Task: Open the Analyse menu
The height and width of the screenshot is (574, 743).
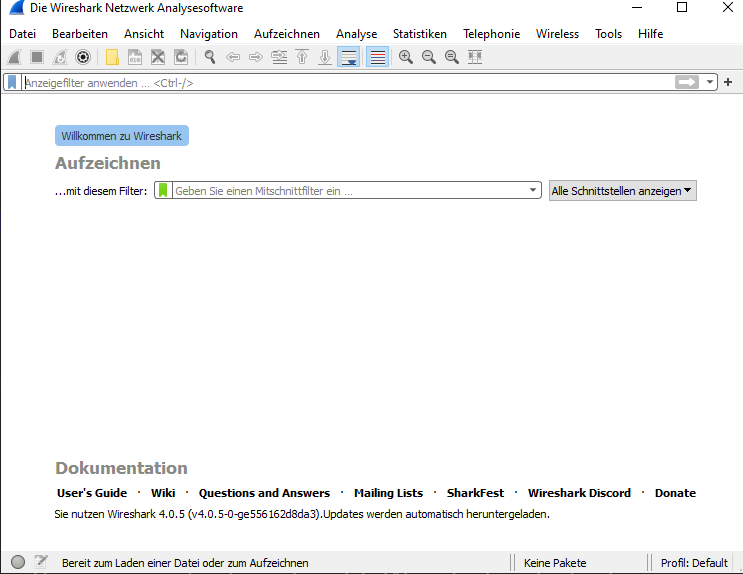Action: click(356, 34)
